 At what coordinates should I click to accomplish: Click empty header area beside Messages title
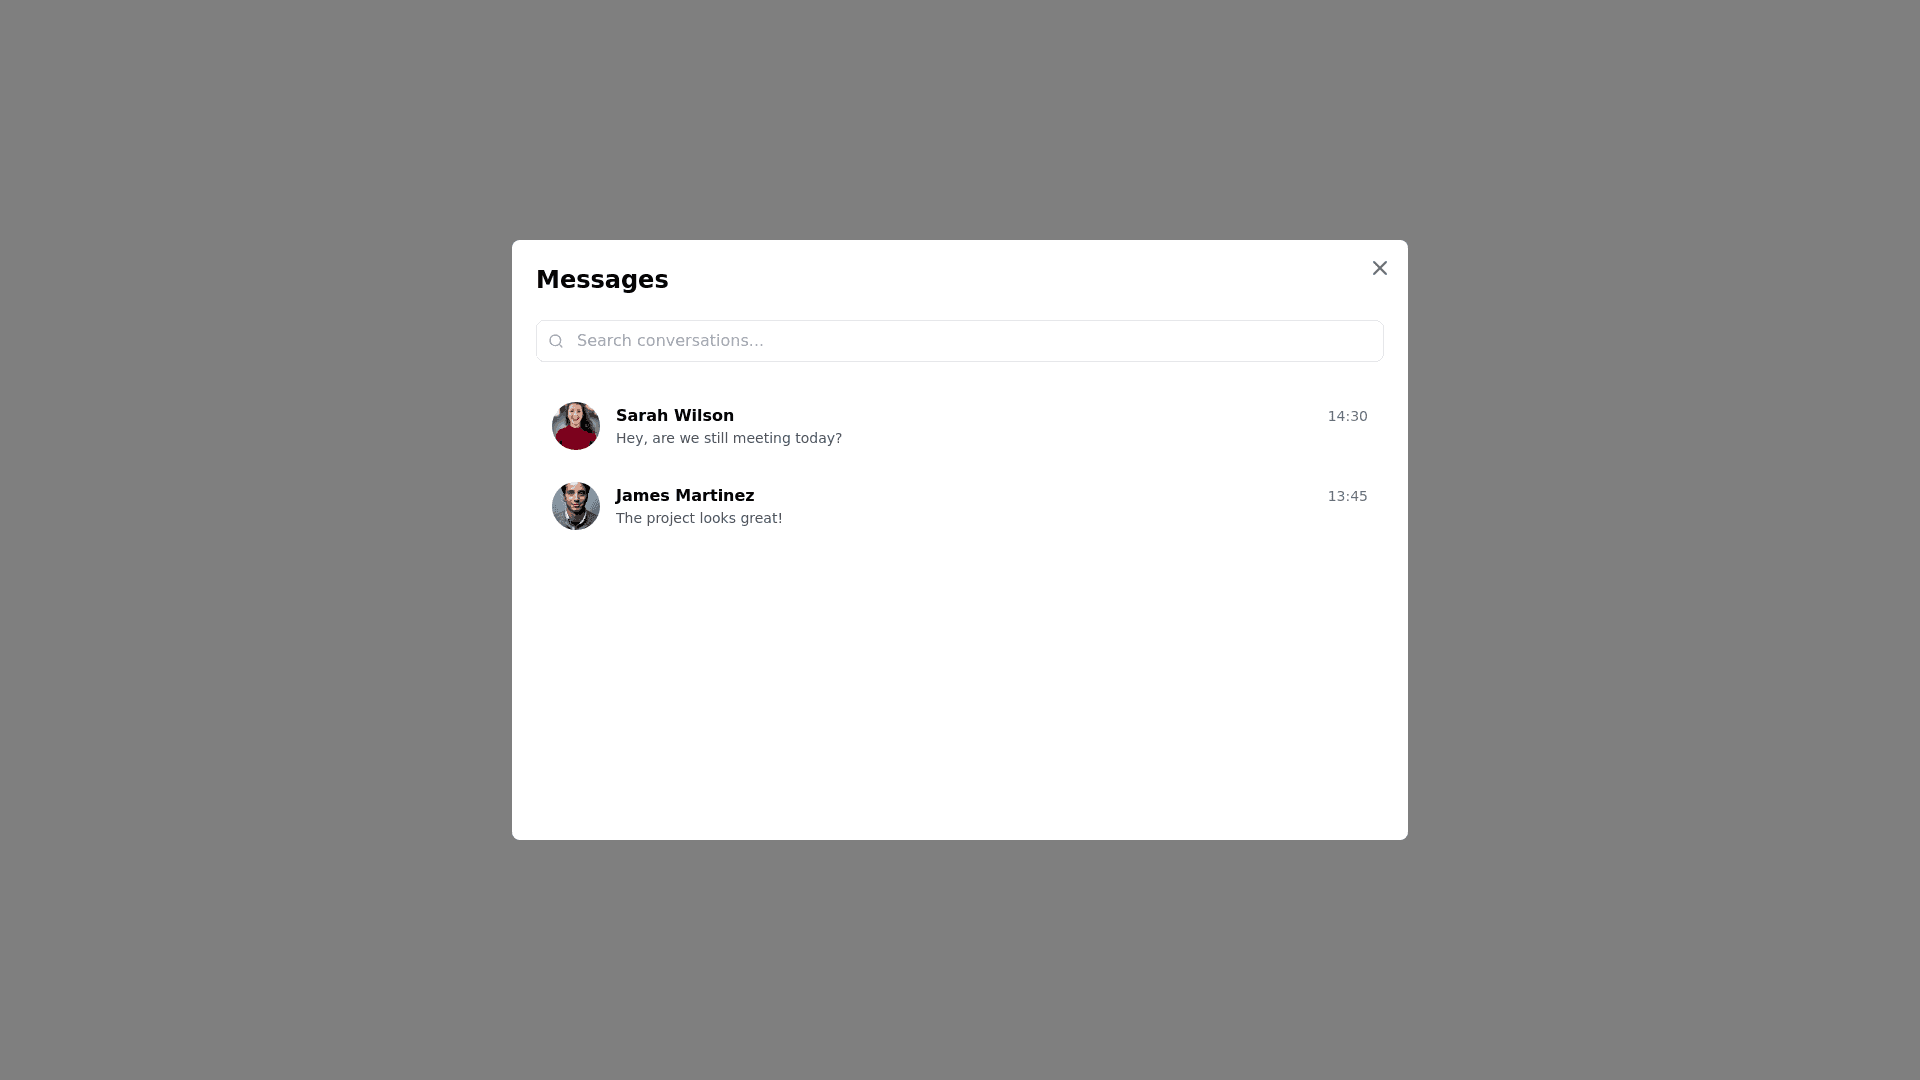tap(1010, 280)
